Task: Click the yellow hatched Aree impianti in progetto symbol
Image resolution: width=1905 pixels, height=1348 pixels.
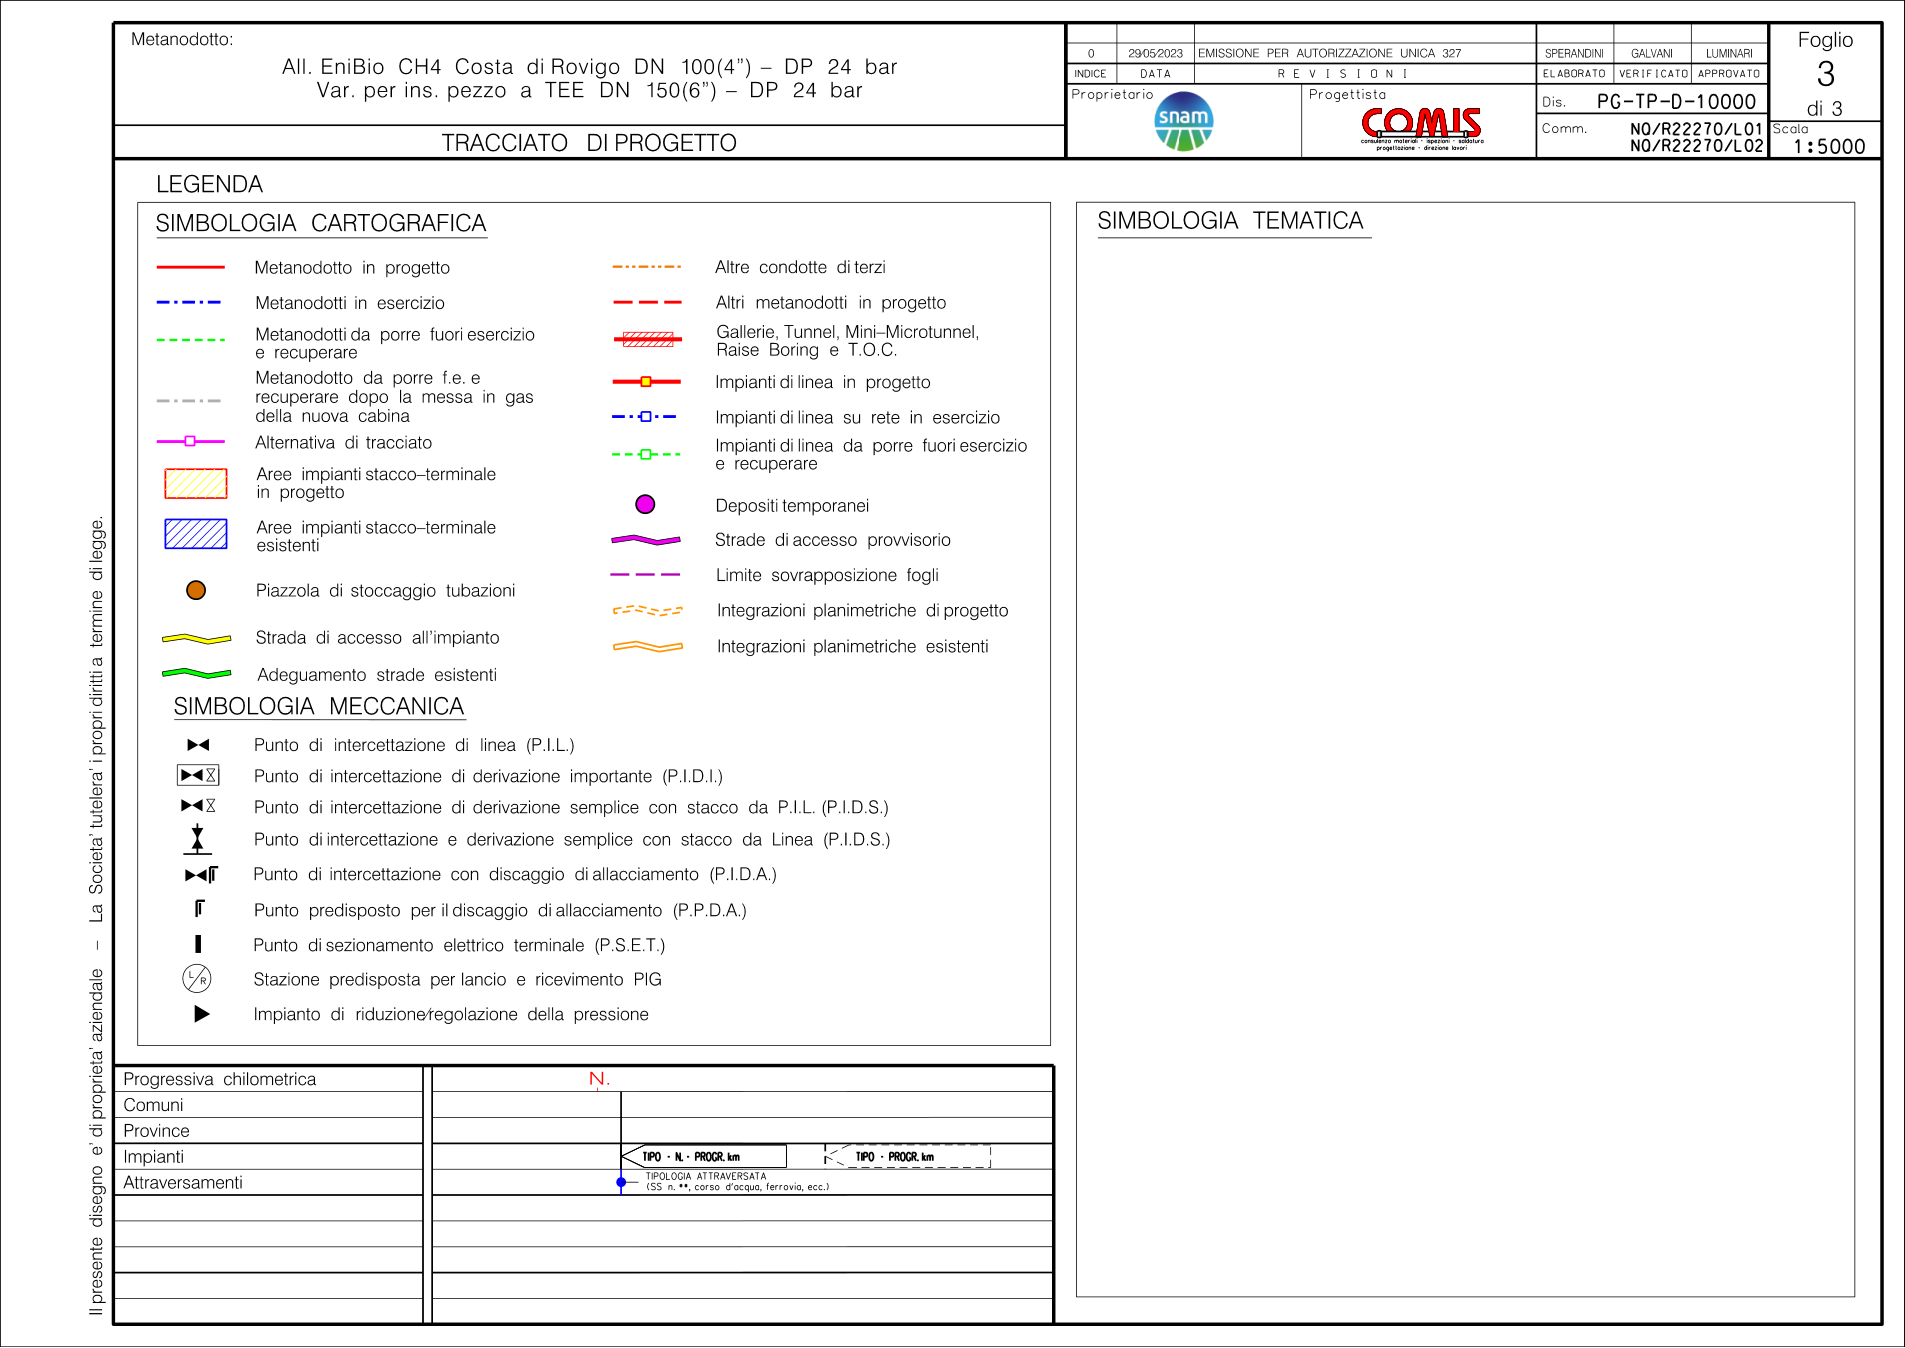Action: point(196,483)
